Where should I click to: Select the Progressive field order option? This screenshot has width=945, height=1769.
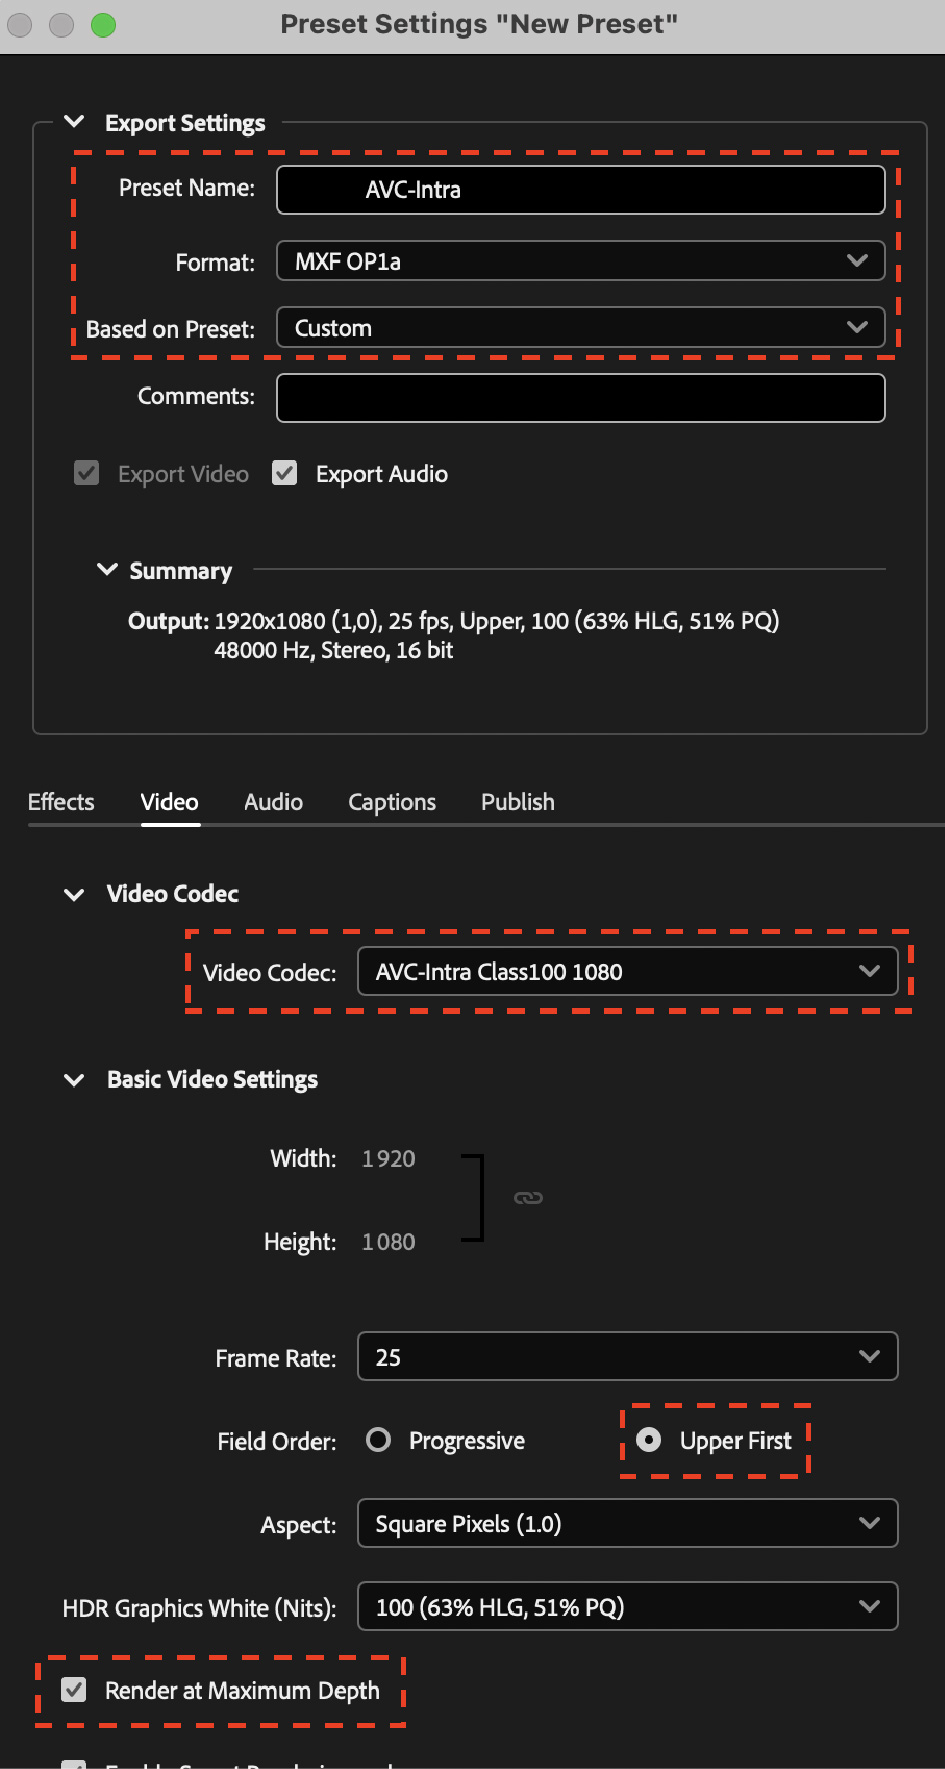click(x=378, y=1440)
